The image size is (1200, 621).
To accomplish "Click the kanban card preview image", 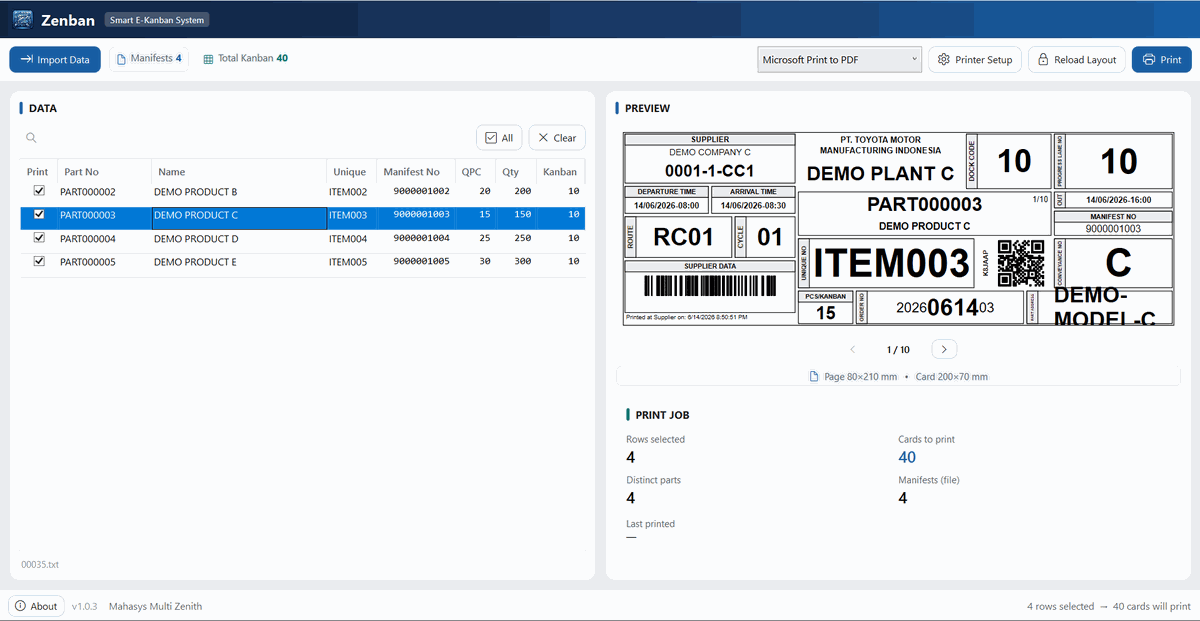I will pos(898,229).
